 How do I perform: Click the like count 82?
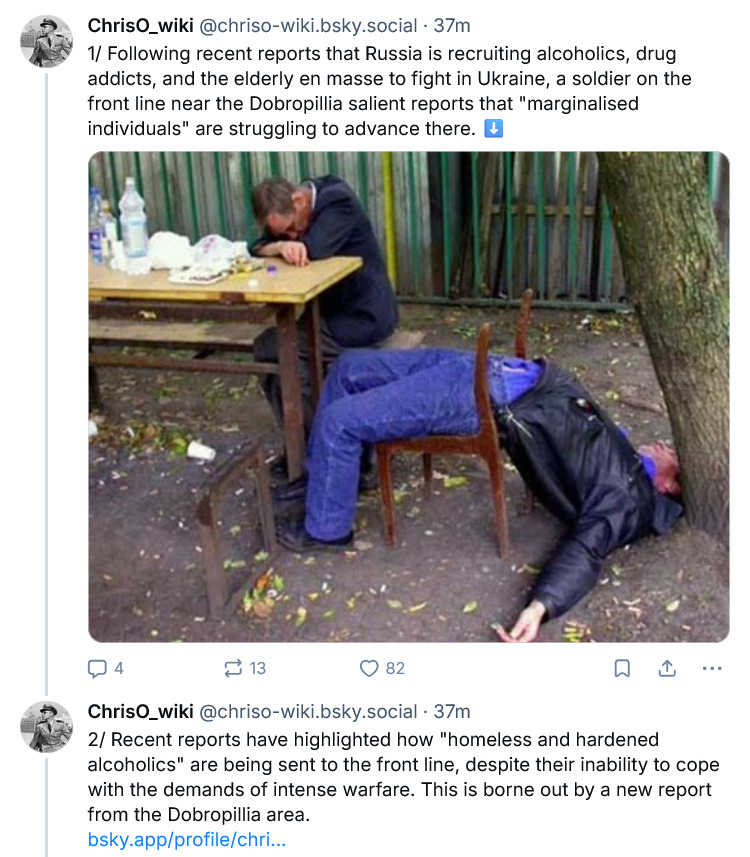point(395,668)
